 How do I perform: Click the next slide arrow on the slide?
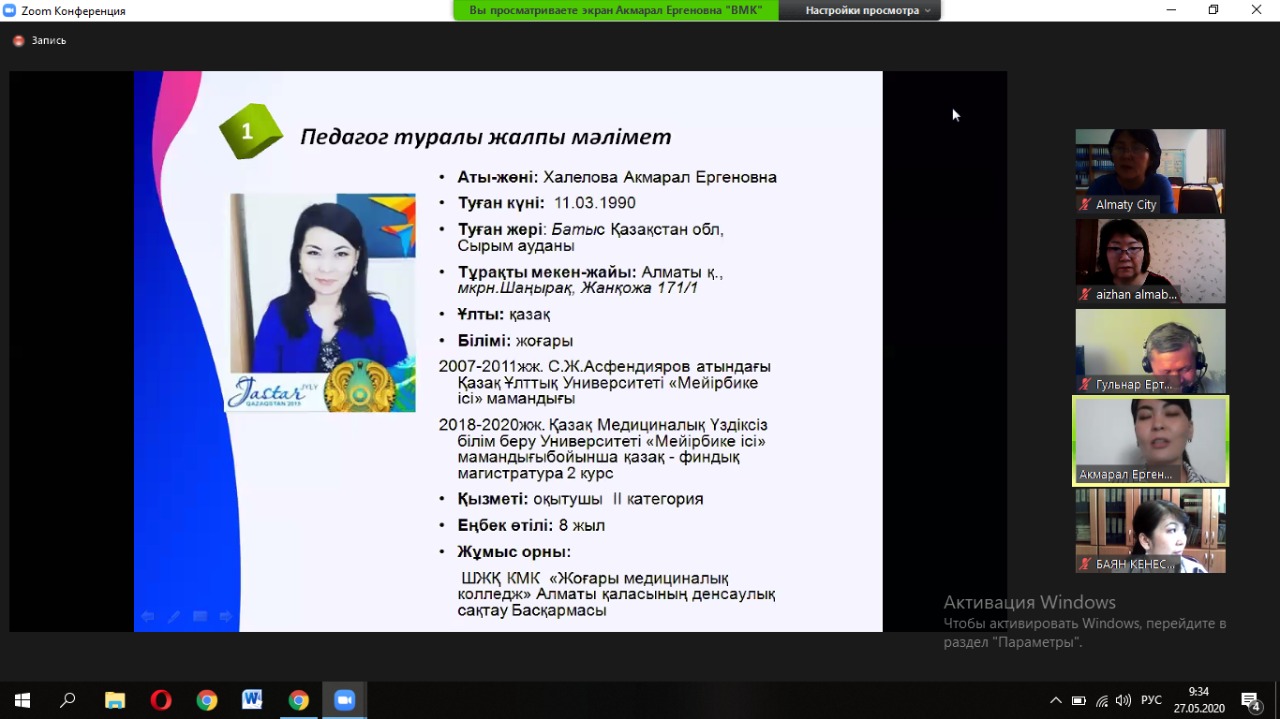point(226,617)
